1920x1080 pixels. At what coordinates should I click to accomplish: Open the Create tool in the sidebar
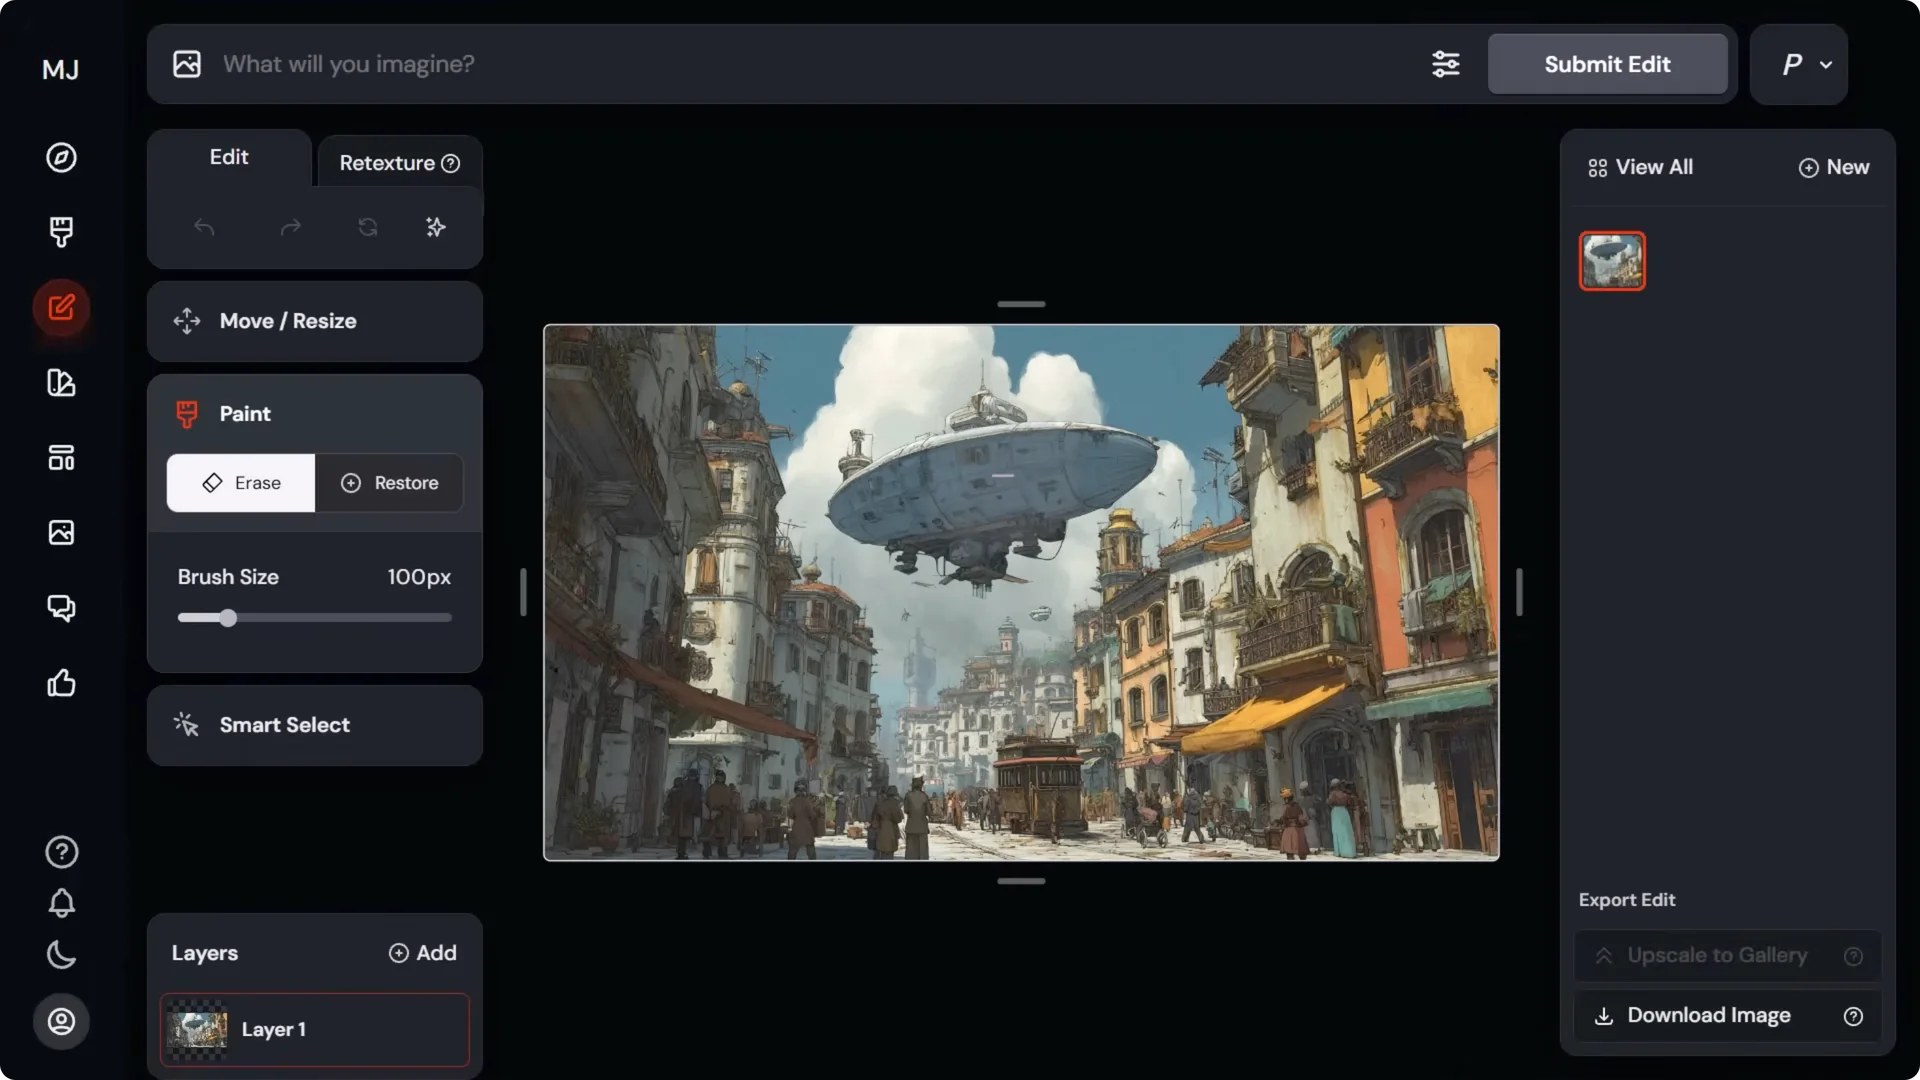coord(61,231)
